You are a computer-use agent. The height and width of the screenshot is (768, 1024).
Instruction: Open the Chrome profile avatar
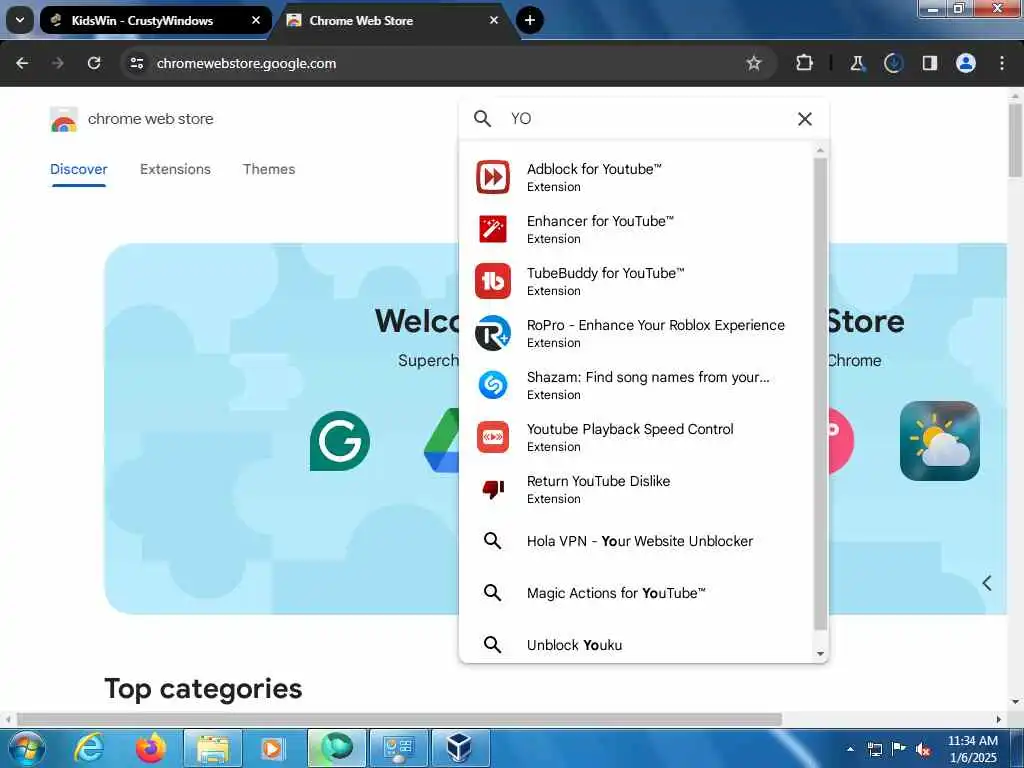965,63
